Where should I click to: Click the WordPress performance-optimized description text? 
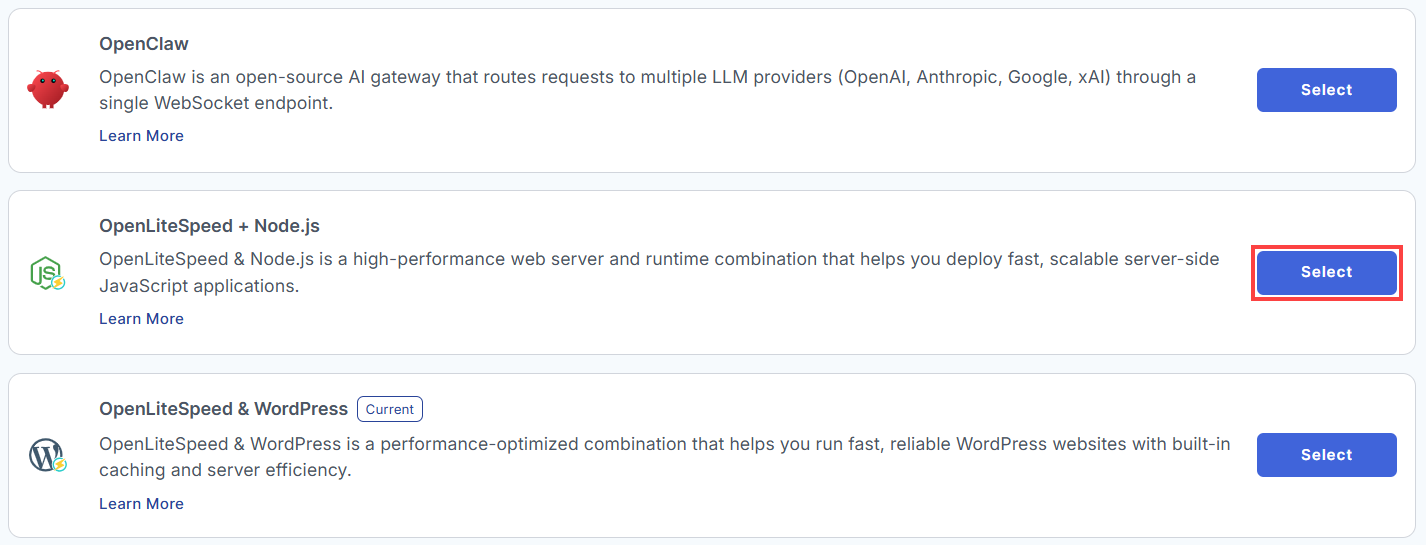point(664,456)
